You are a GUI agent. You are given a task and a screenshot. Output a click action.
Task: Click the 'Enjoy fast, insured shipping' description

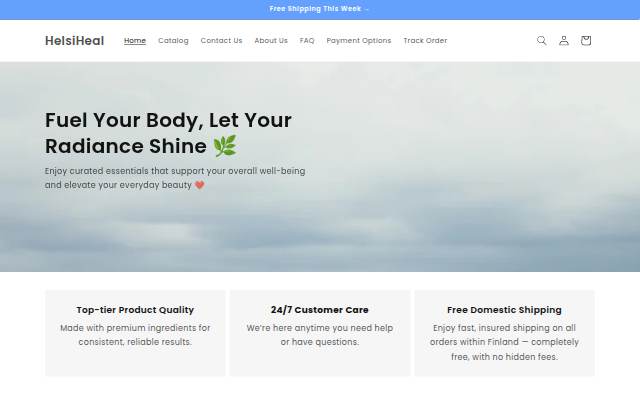(x=504, y=342)
